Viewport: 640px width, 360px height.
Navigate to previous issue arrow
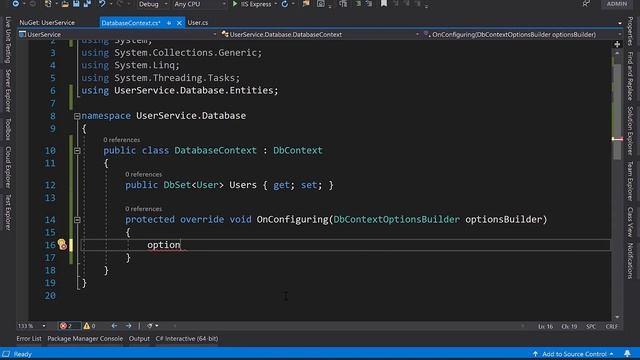click(x=114, y=326)
